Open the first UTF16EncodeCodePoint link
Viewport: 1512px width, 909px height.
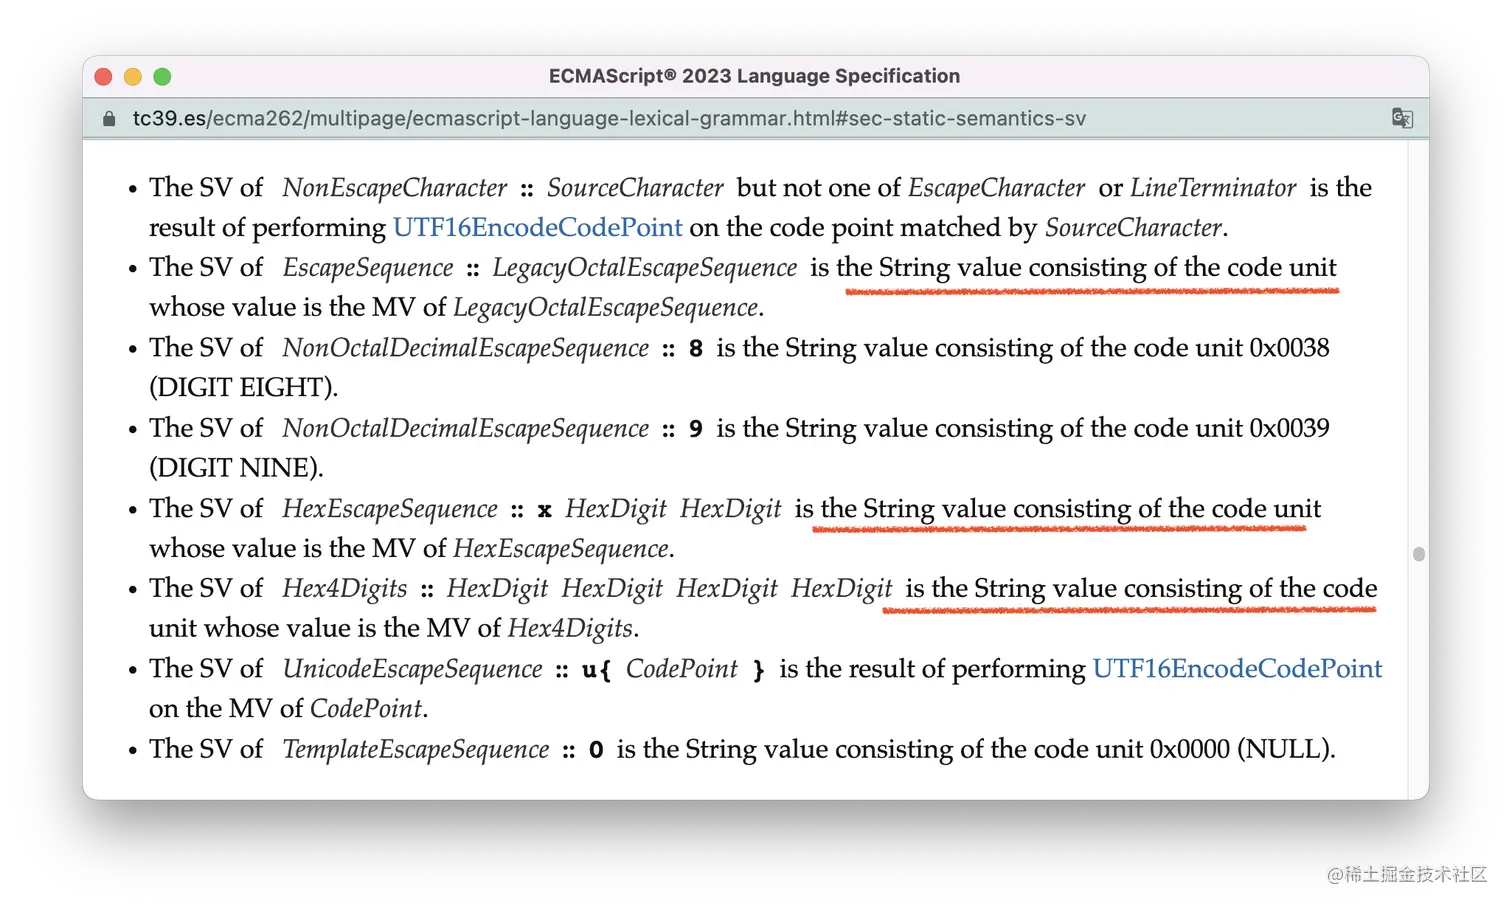[538, 227]
